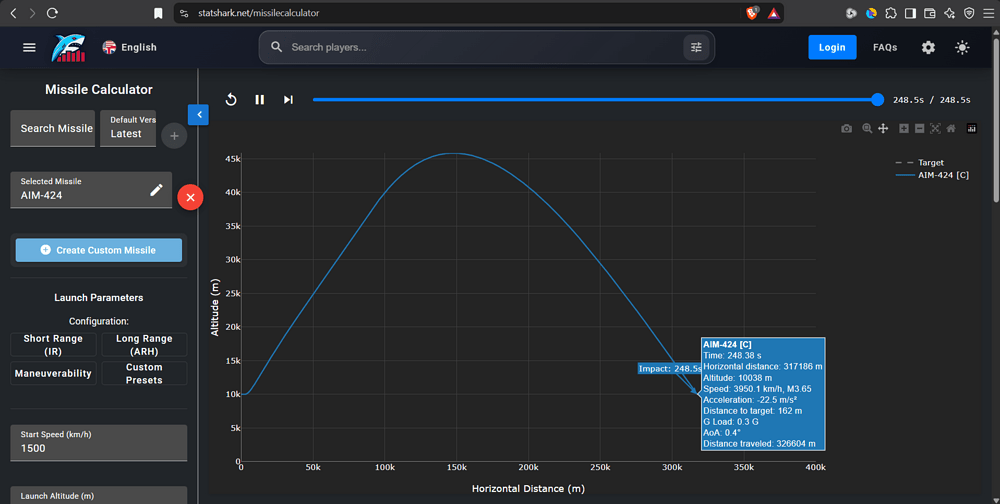The height and width of the screenshot is (504, 1000).
Task: Click the middle of the playback progress bar
Action: [595, 100]
